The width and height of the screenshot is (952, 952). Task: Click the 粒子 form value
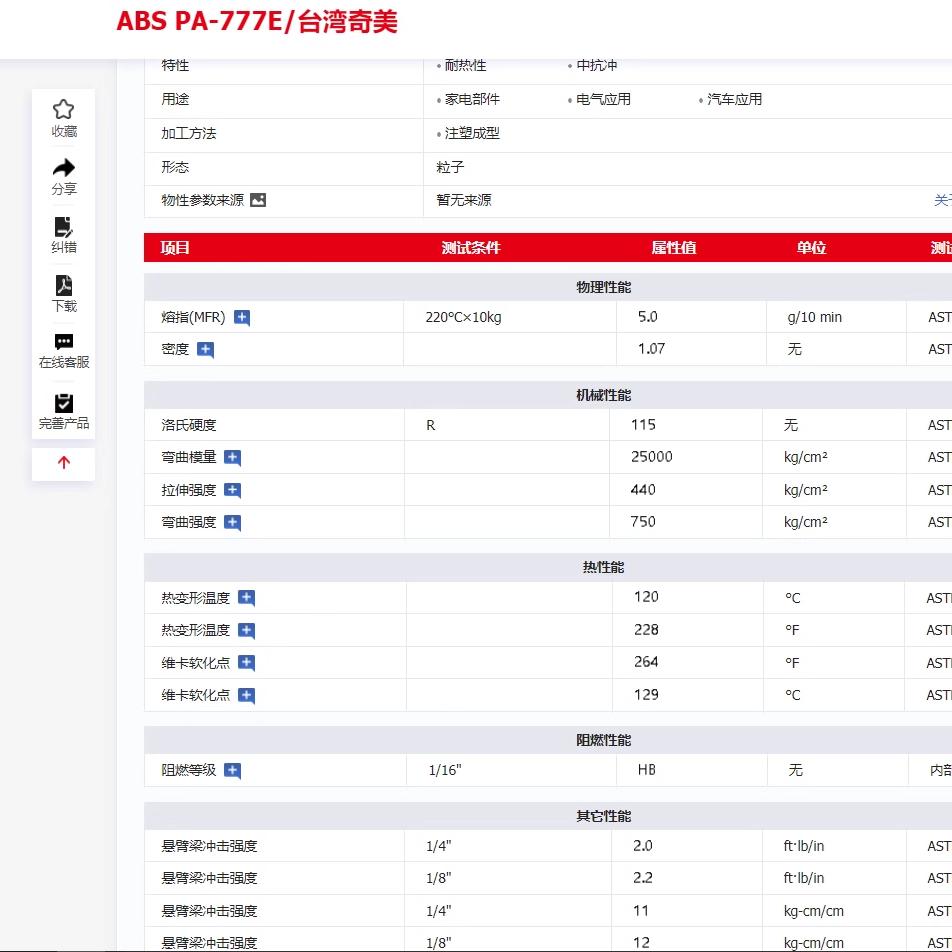(x=450, y=167)
